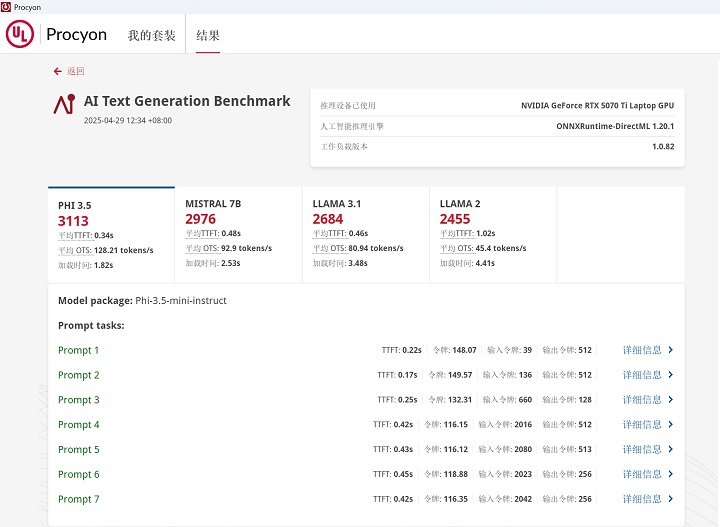Click LLAMA 2 平均 OTS 45.4 tokens/s
This screenshot has width=720, height=527.
pyautogui.click(x=483, y=248)
